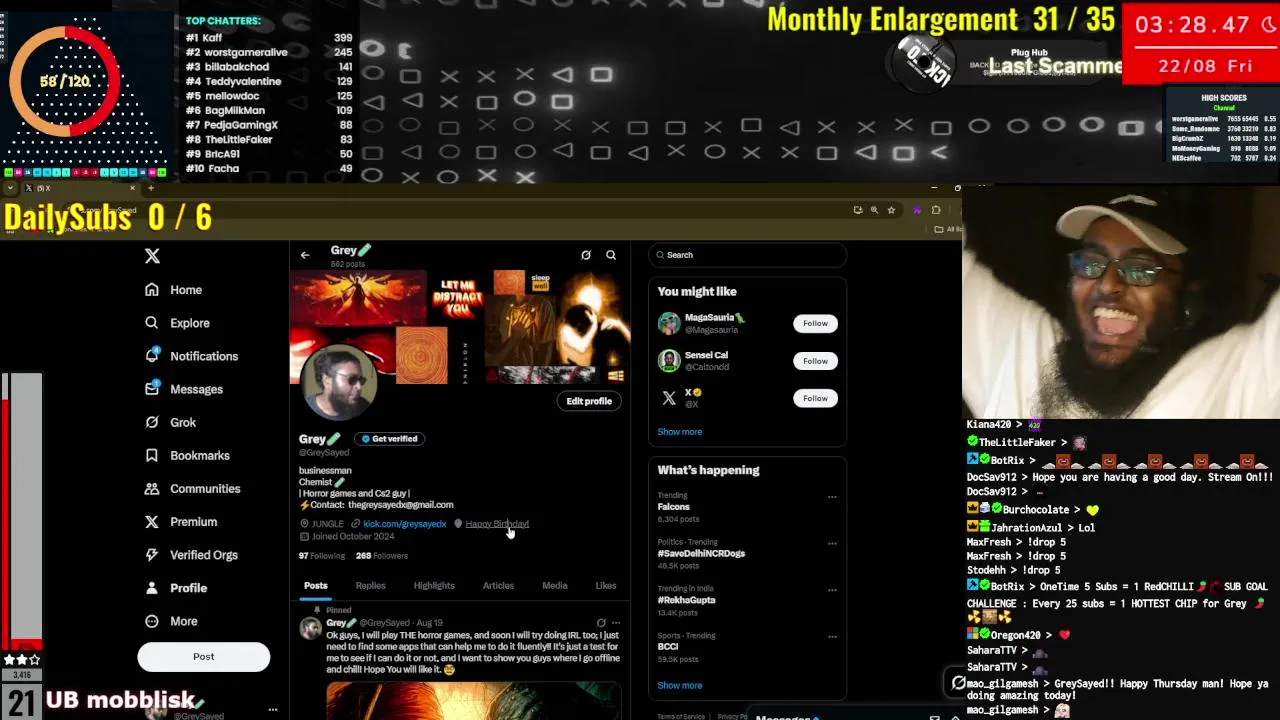
Task: Open the X account avatar
Action: point(669,398)
